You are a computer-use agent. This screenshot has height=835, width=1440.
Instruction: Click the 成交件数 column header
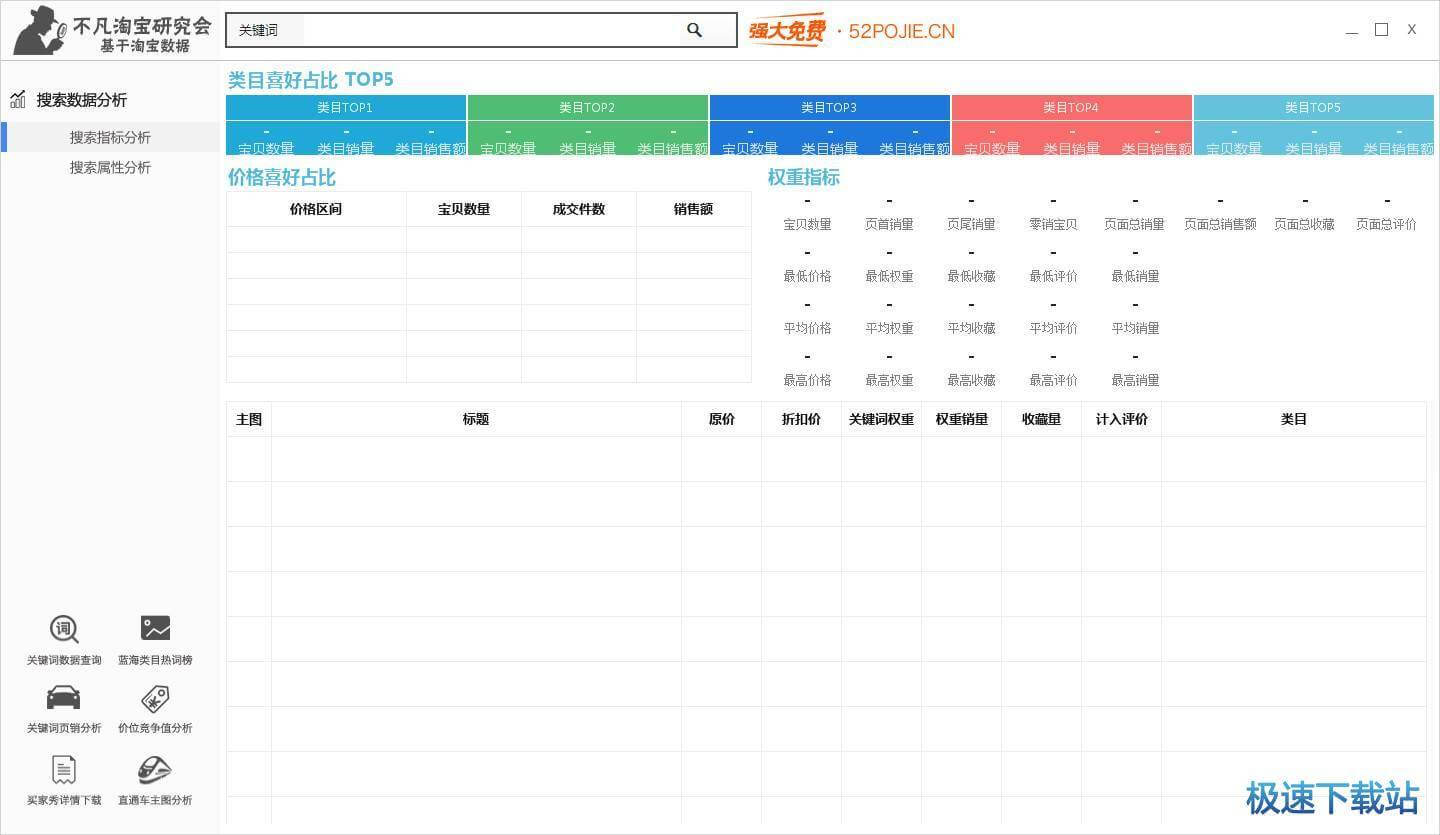(579, 209)
